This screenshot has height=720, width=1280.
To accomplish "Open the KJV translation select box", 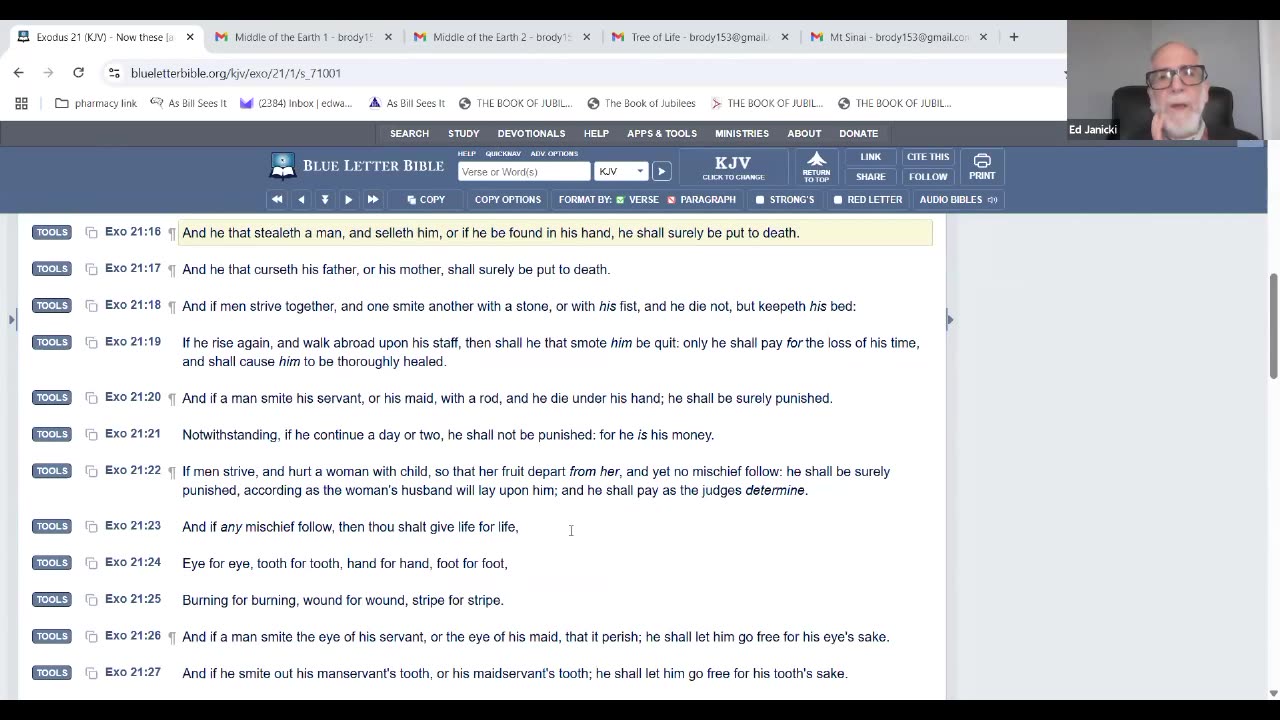I will (x=621, y=171).
